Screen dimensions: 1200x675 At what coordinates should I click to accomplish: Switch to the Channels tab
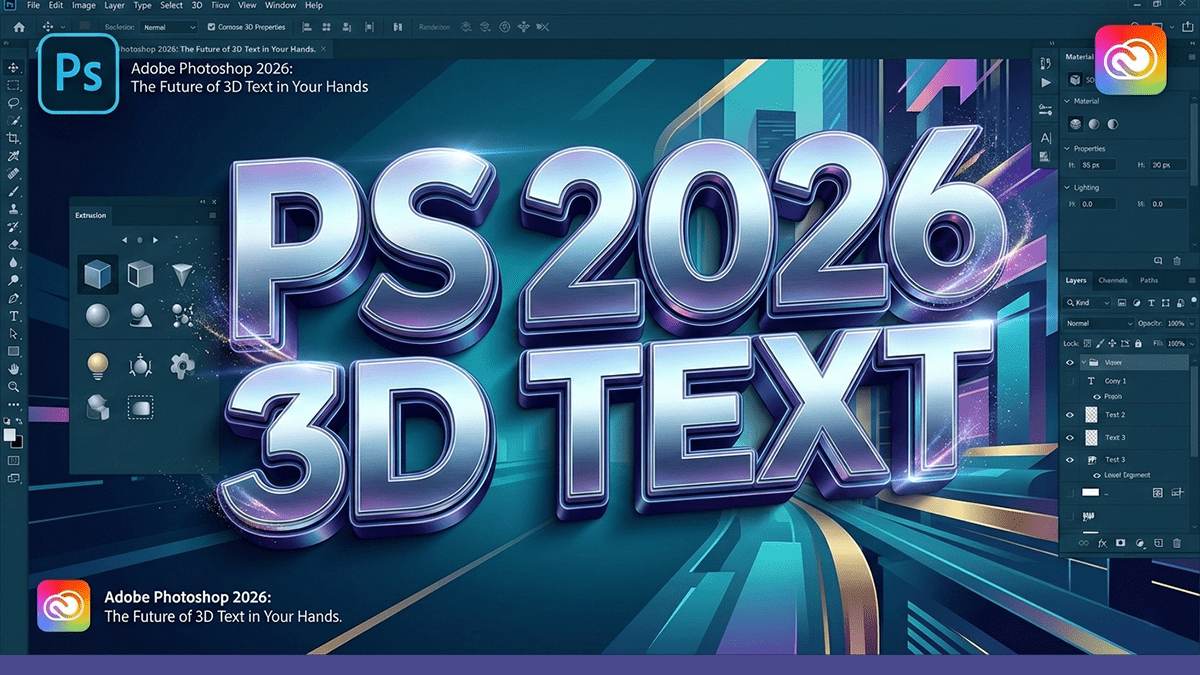[1112, 280]
